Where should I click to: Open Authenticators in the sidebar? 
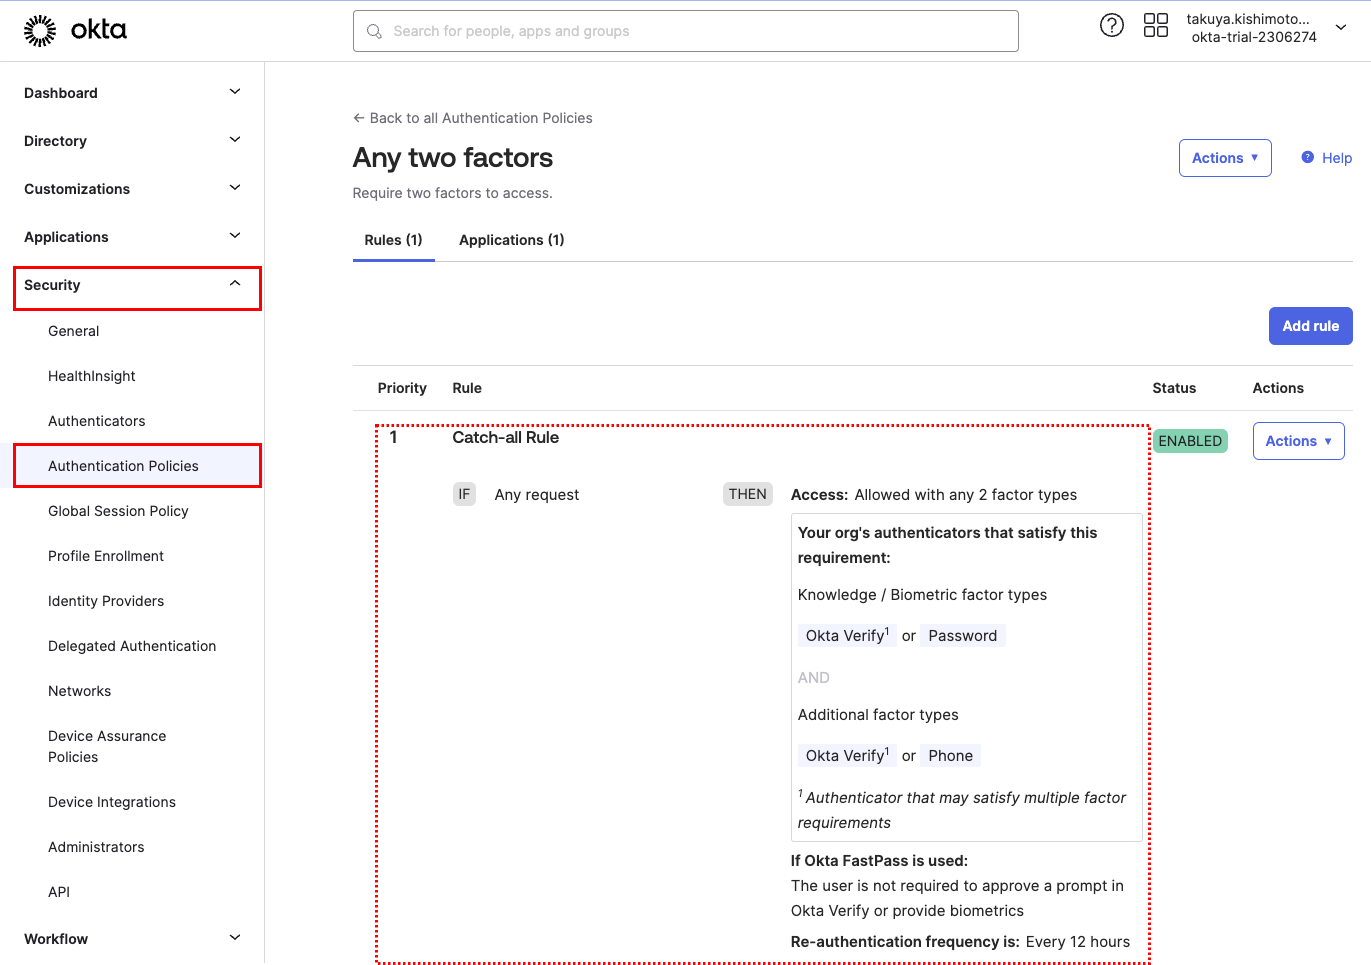97,421
